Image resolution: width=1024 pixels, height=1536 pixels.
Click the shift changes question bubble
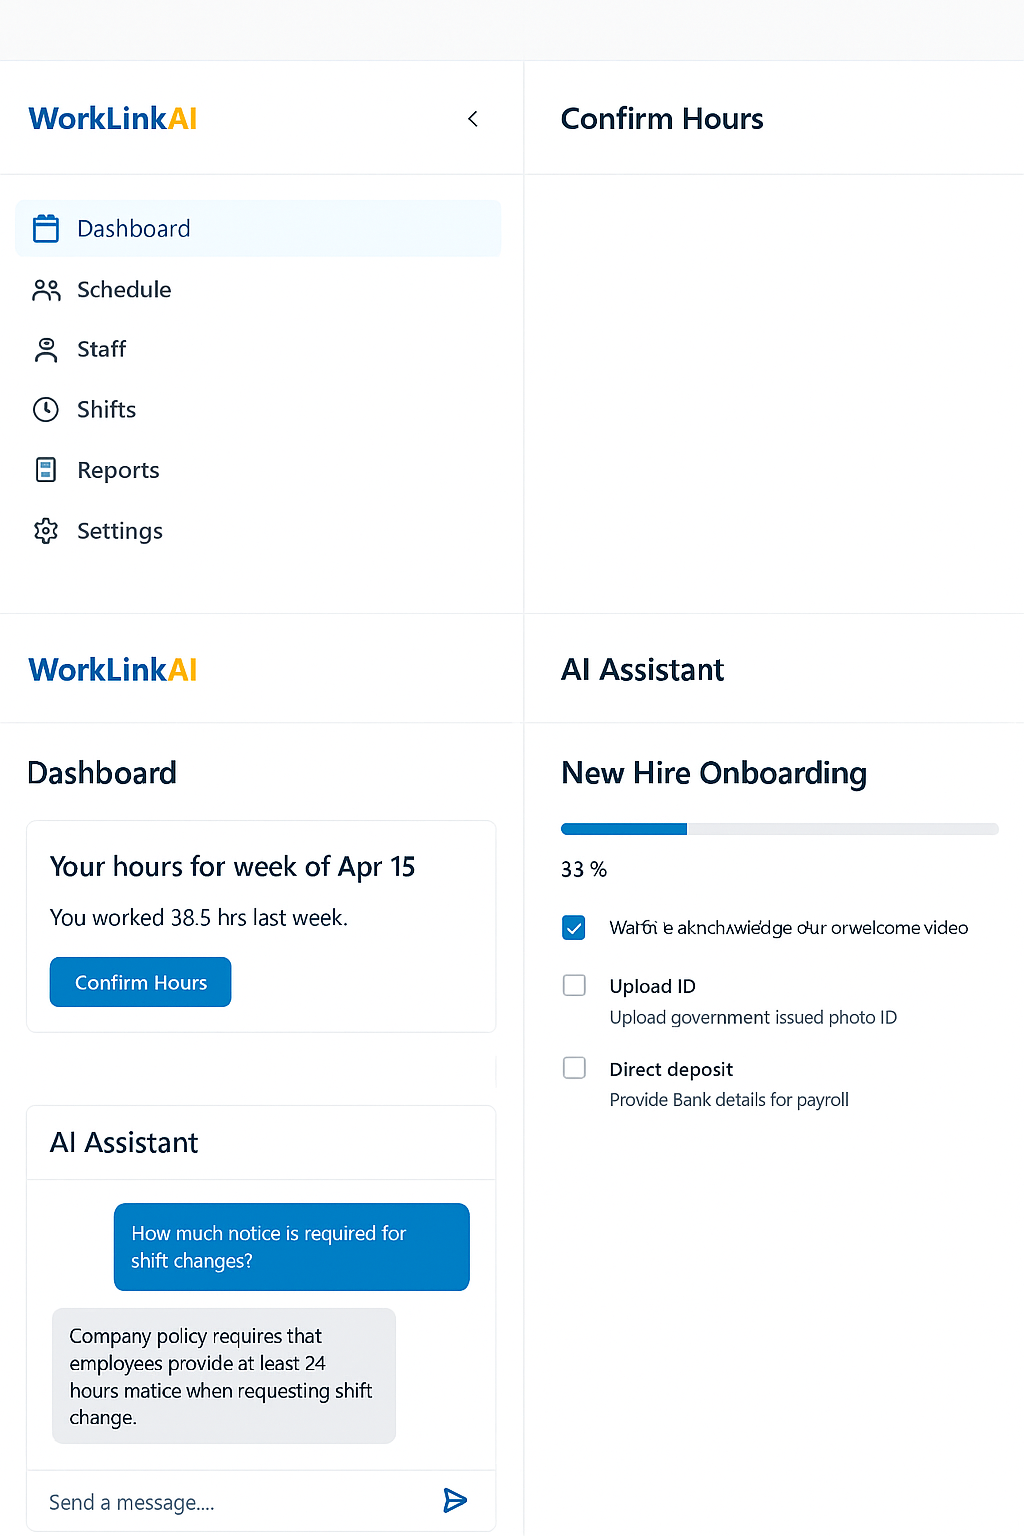pos(292,1247)
